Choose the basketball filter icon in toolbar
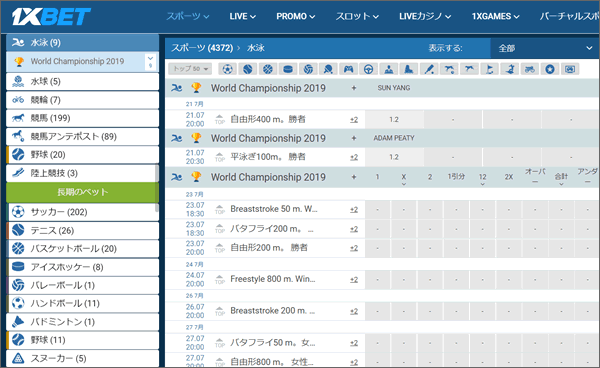The width and height of the screenshot is (600, 368). click(x=268, y=69)
